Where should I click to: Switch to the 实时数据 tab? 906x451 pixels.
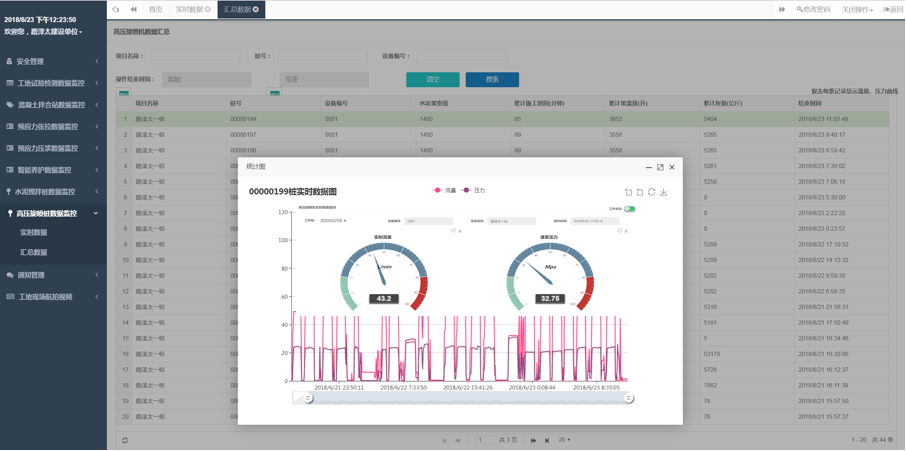(193, 9)
